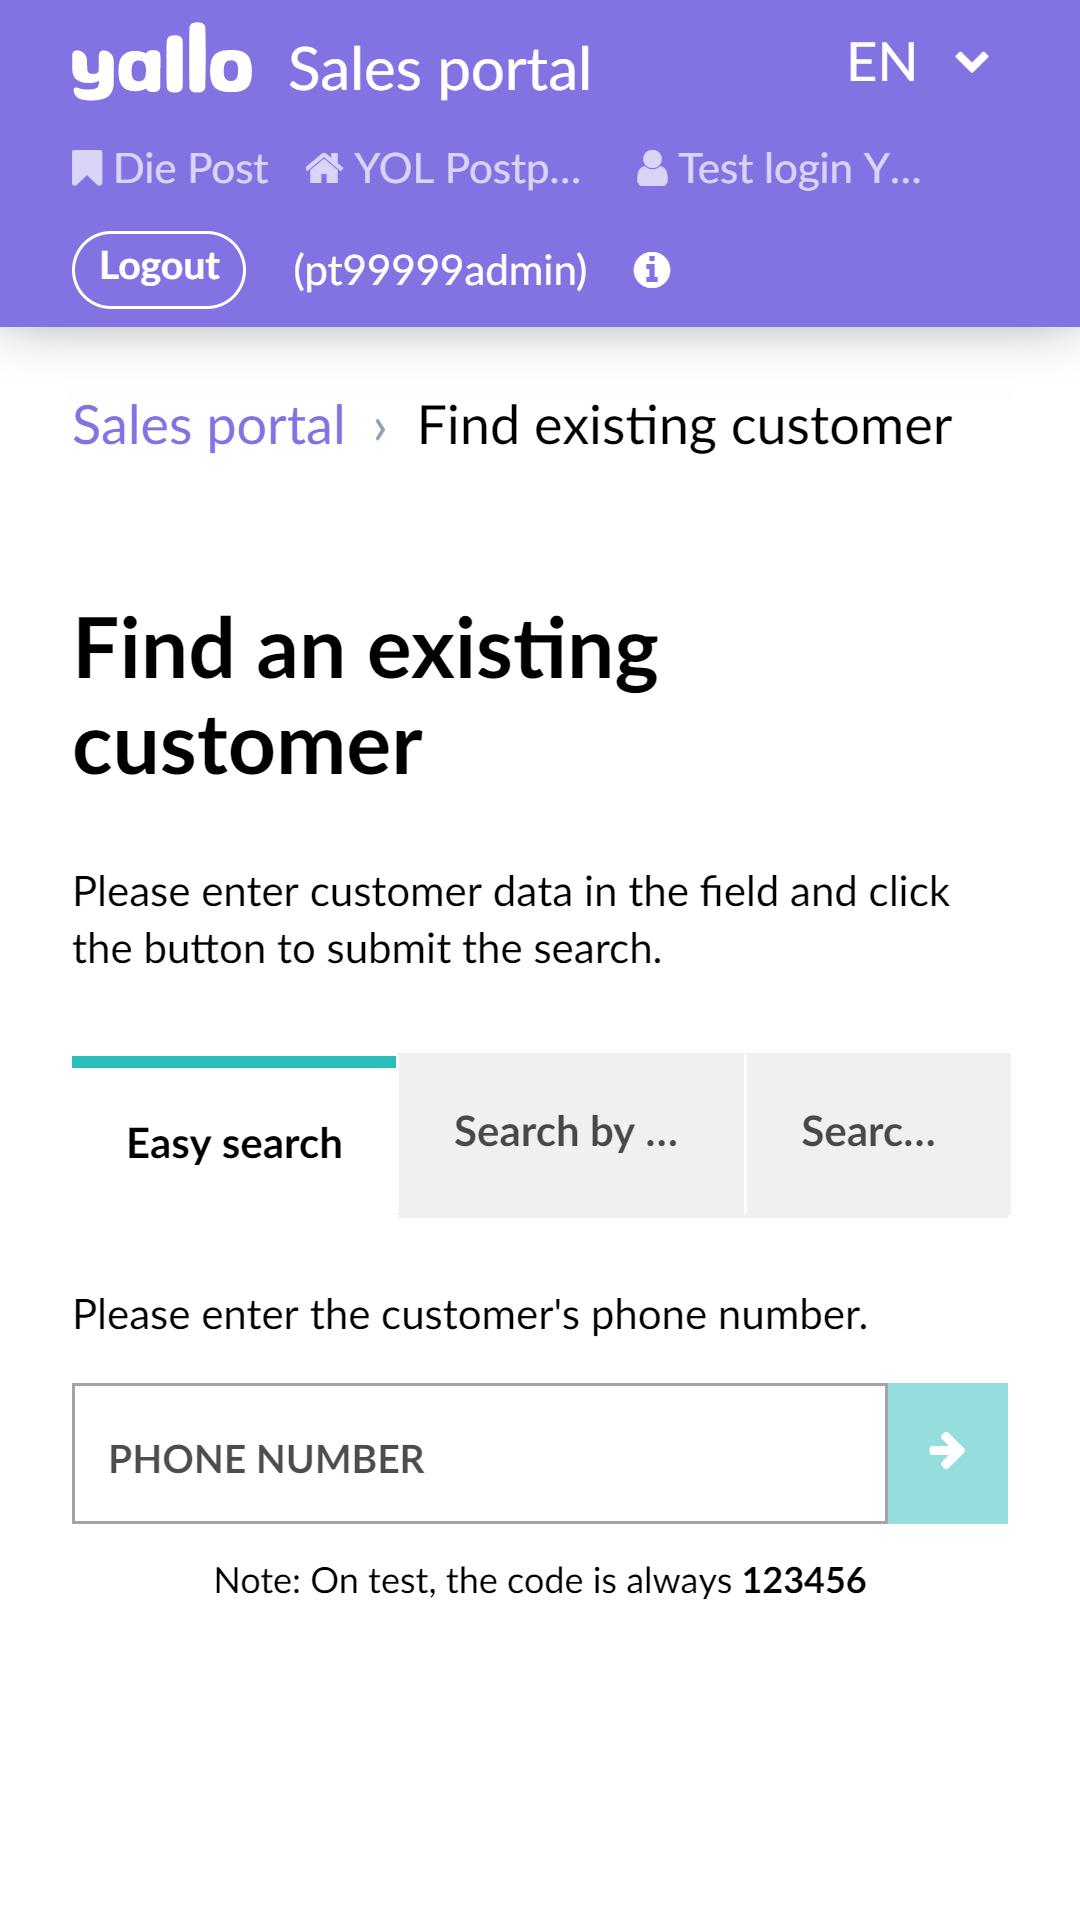Screen dimensions: 1080x1920
Task: Click the Die Post label
Action: (x=191, y=168)
